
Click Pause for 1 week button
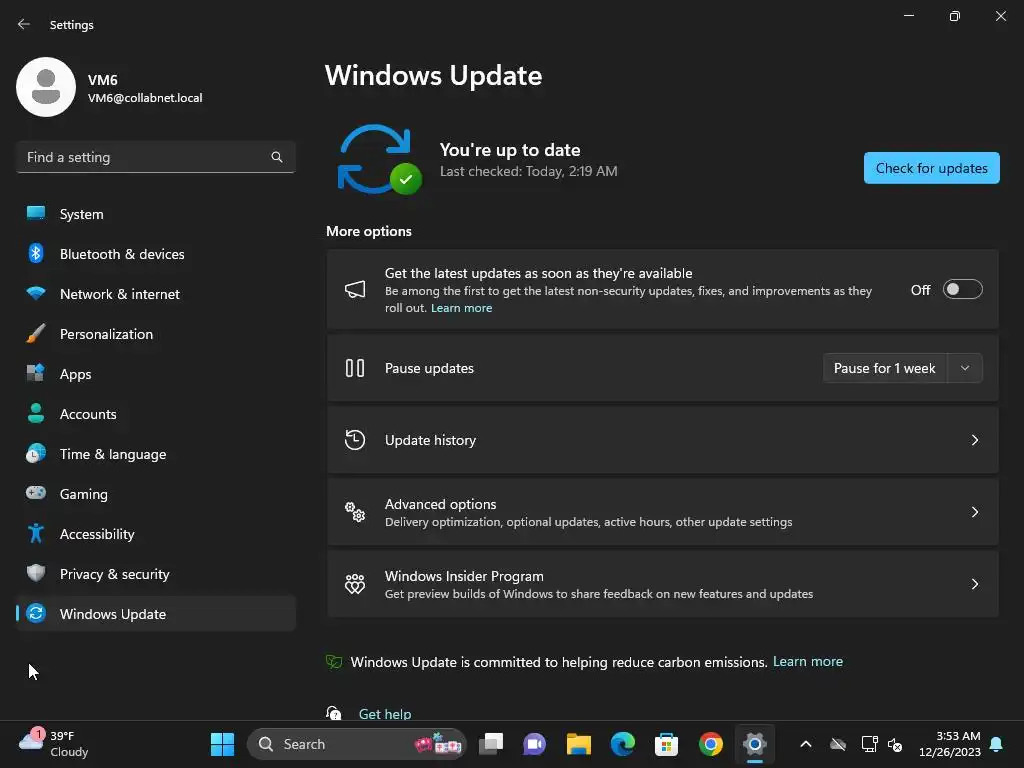pyautogui.click(x=885, y=368)
